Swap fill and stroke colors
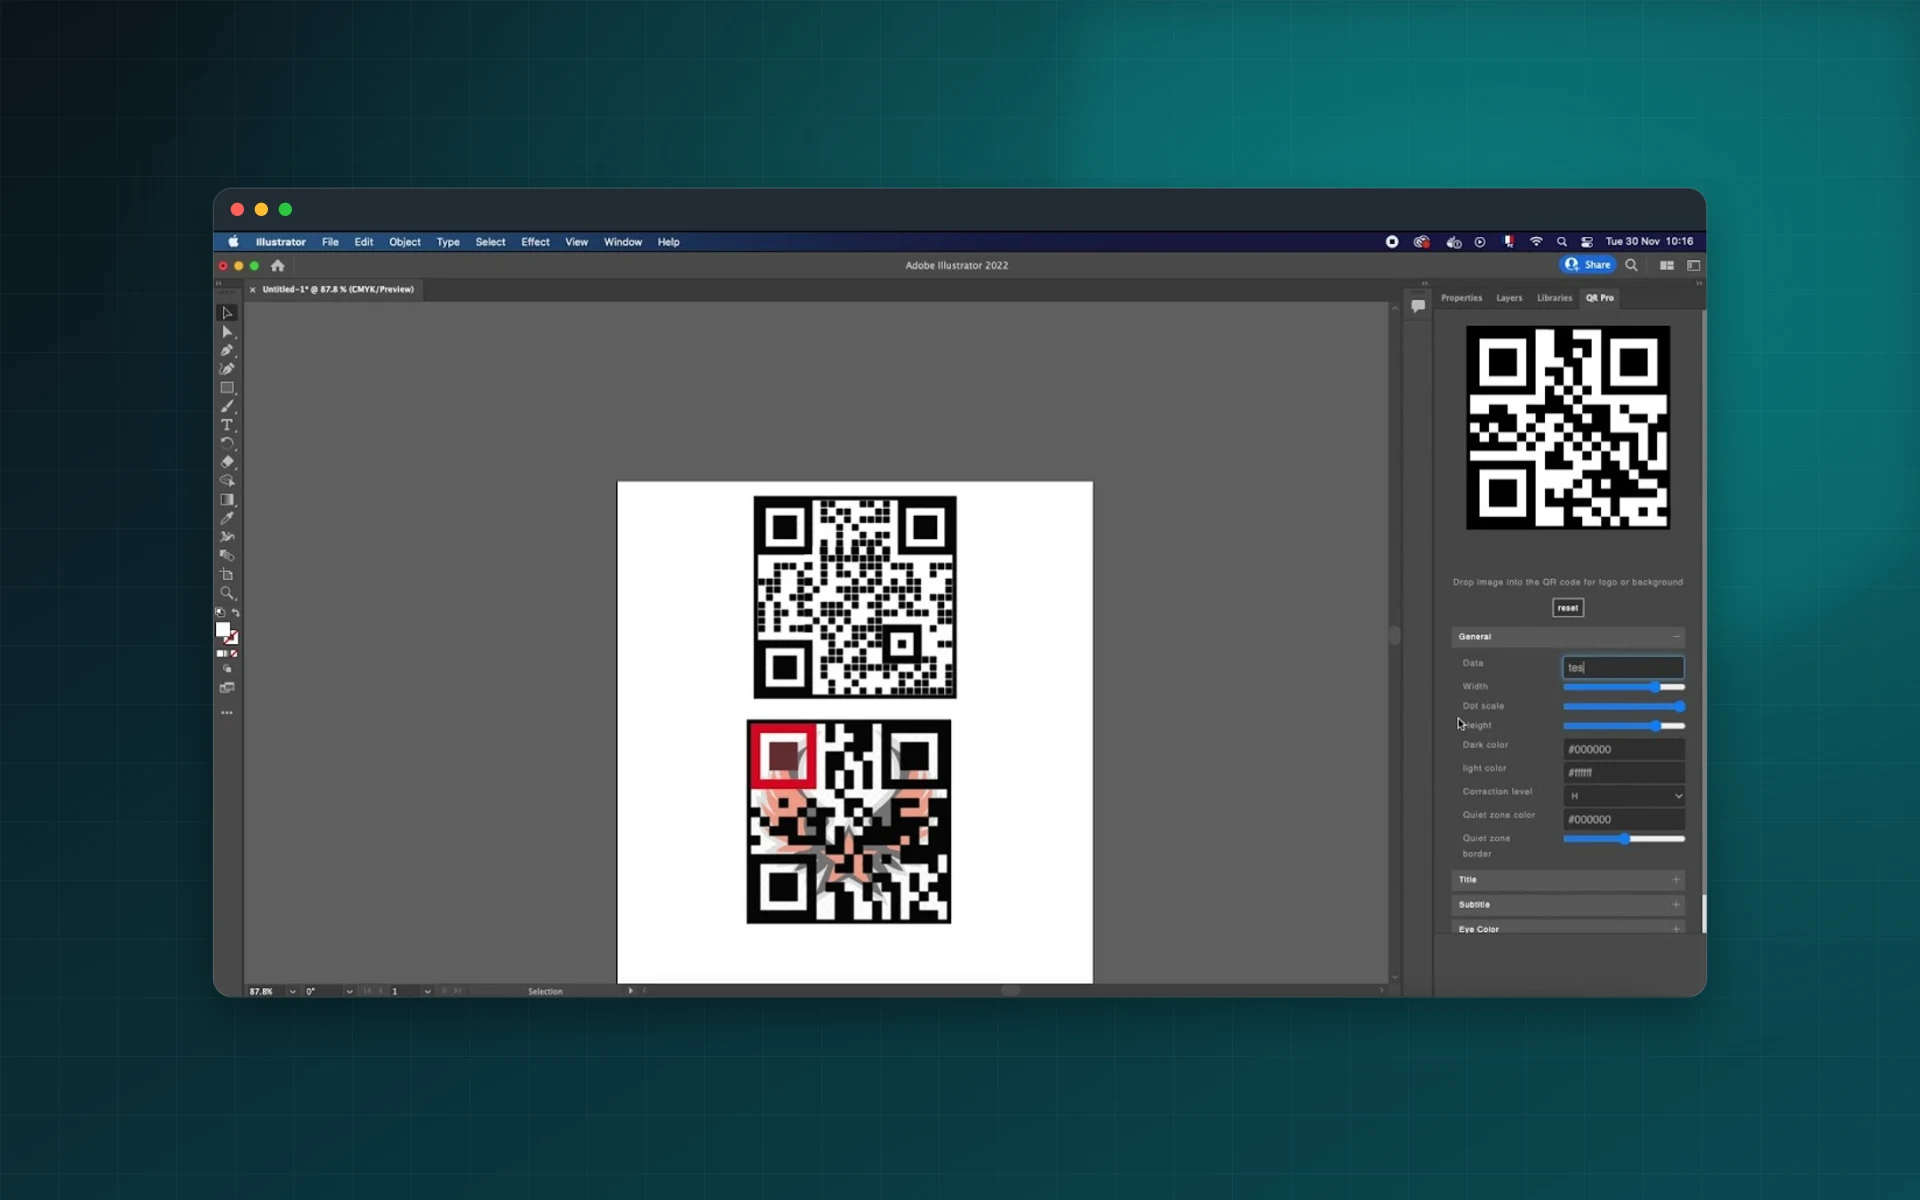The height and width of the screenshot is (1200, 1920). 236,613
